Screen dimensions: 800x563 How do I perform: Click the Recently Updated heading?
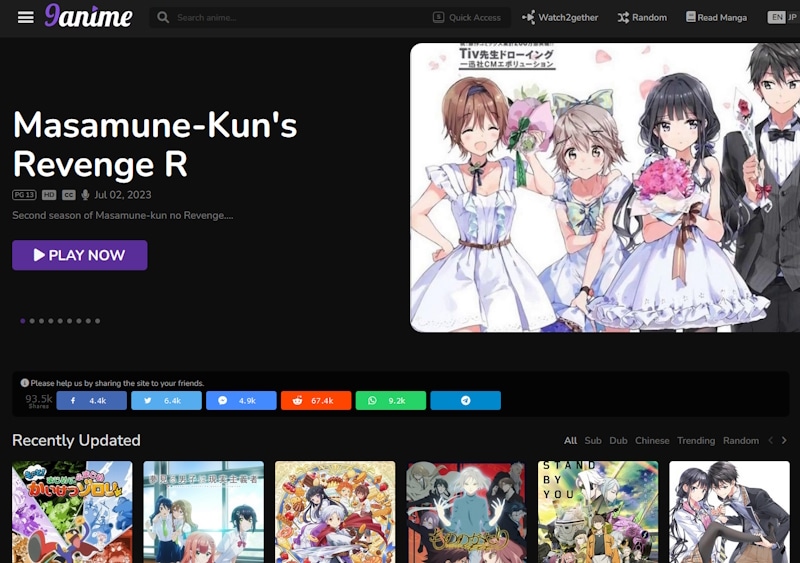click(76, 440)
